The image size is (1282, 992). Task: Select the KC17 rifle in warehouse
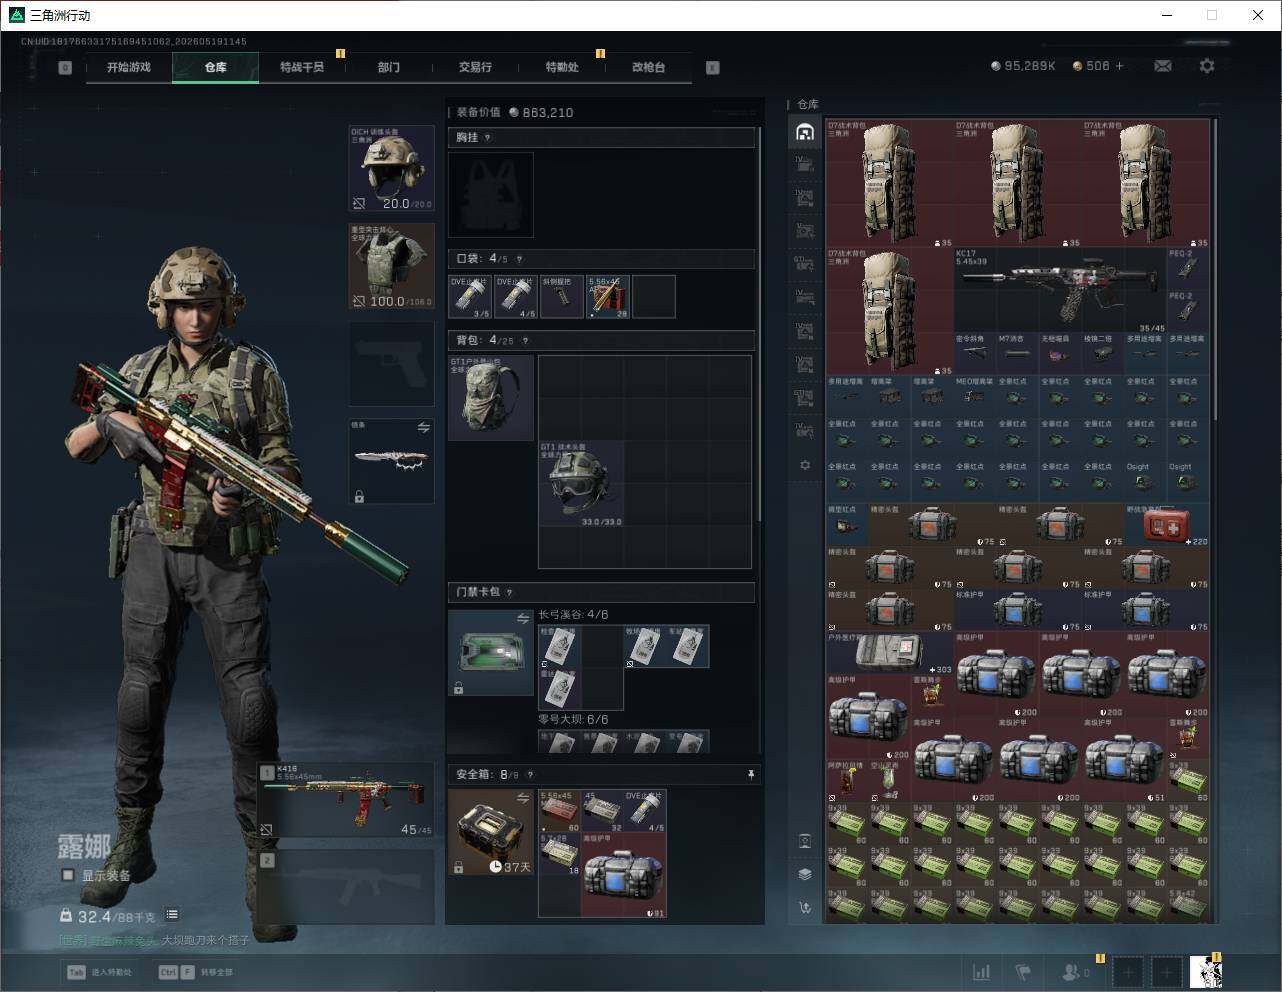[1060, 290]
